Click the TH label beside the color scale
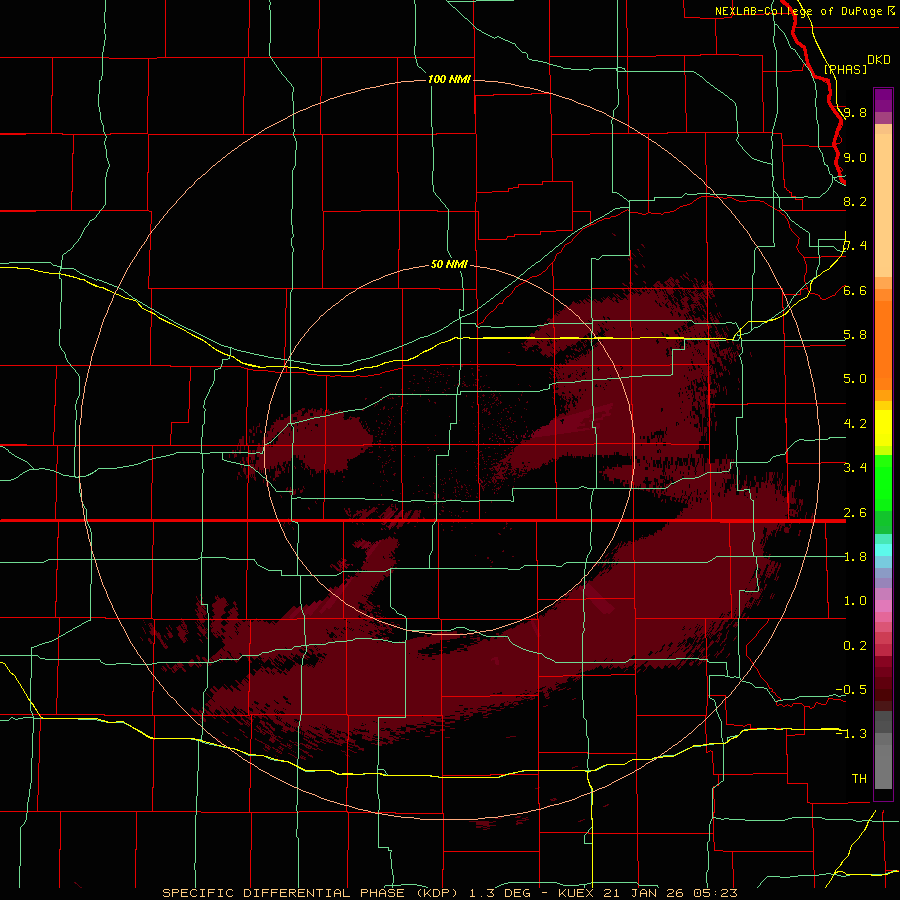The image size is (900, 900). [859, 779]
